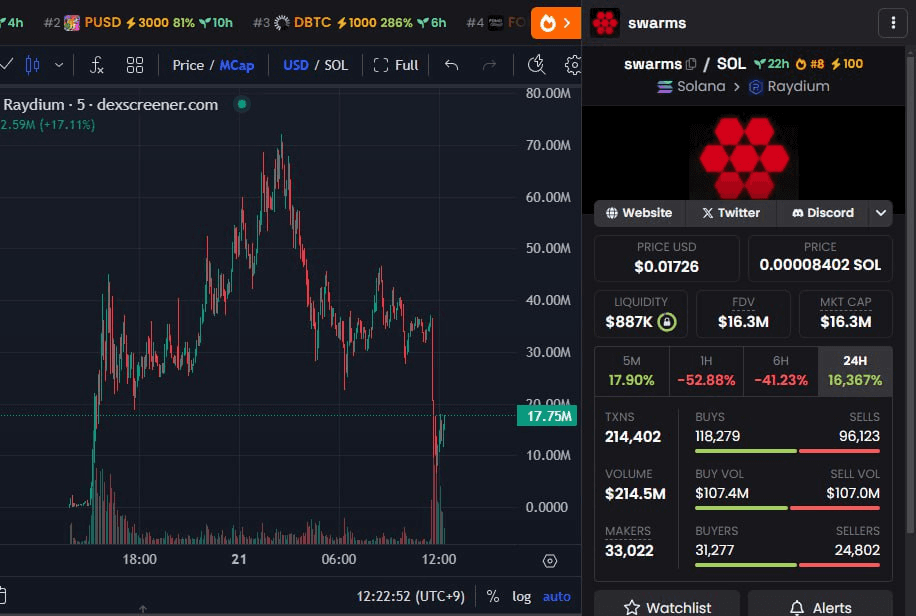Viewport: 916px width, 616px height.
Task: Open the three-dot menu next to swarms
Action: pos(893,23)
